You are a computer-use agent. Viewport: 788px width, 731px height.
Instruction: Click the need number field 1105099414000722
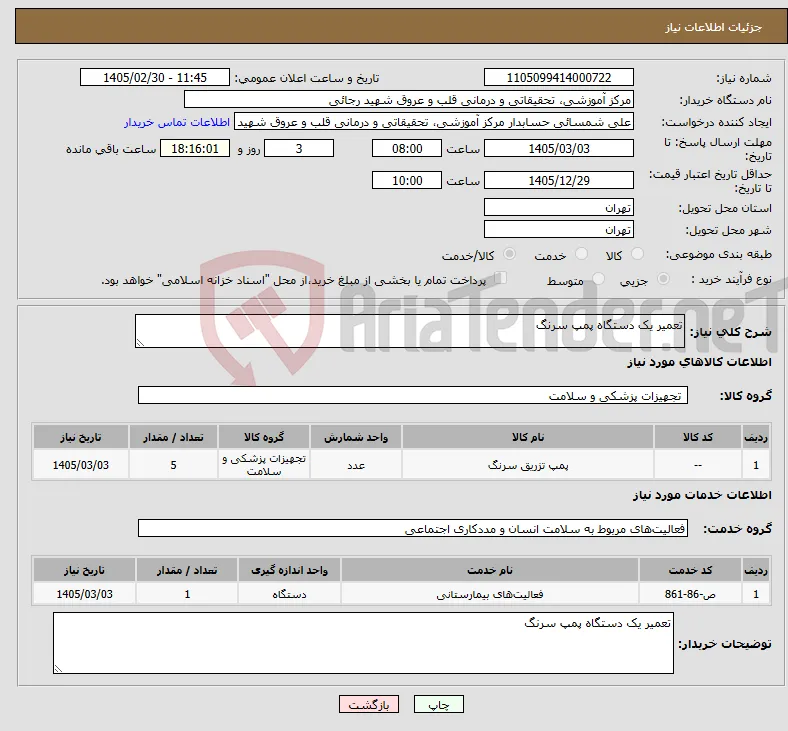(x=558, y=77)
